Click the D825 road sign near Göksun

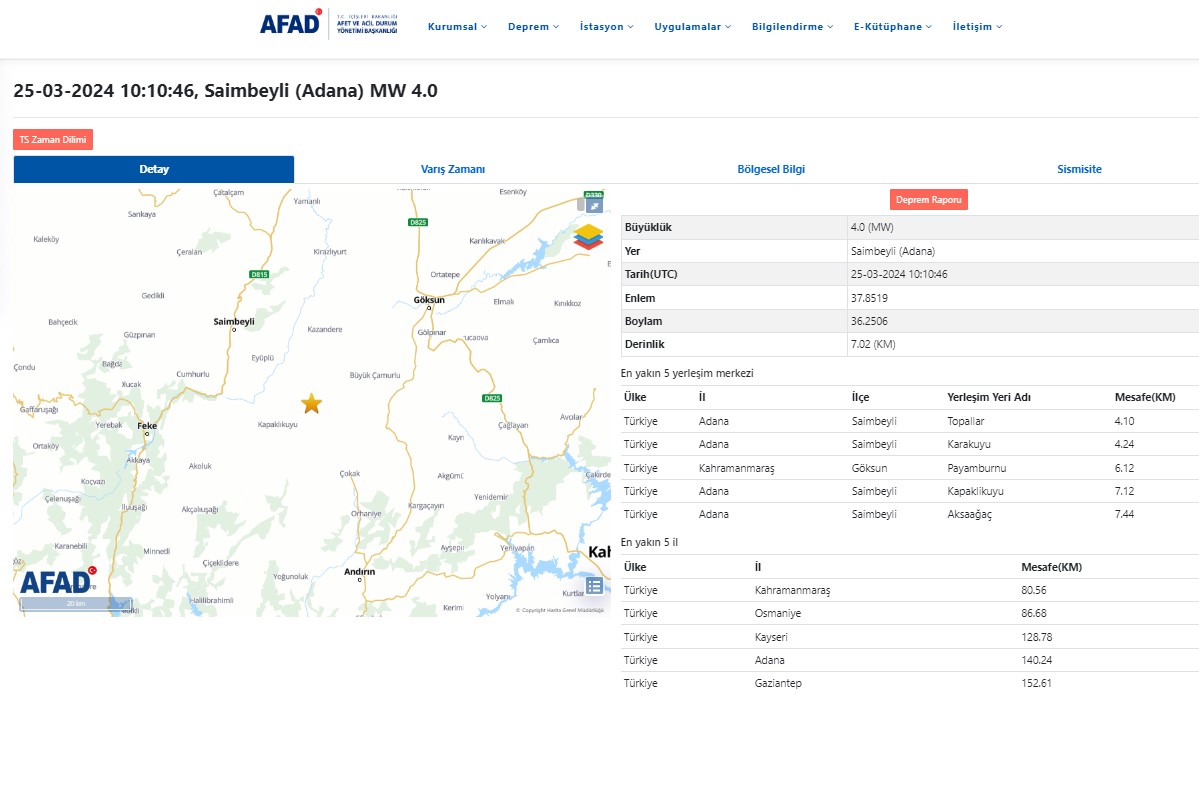[418, 222]
